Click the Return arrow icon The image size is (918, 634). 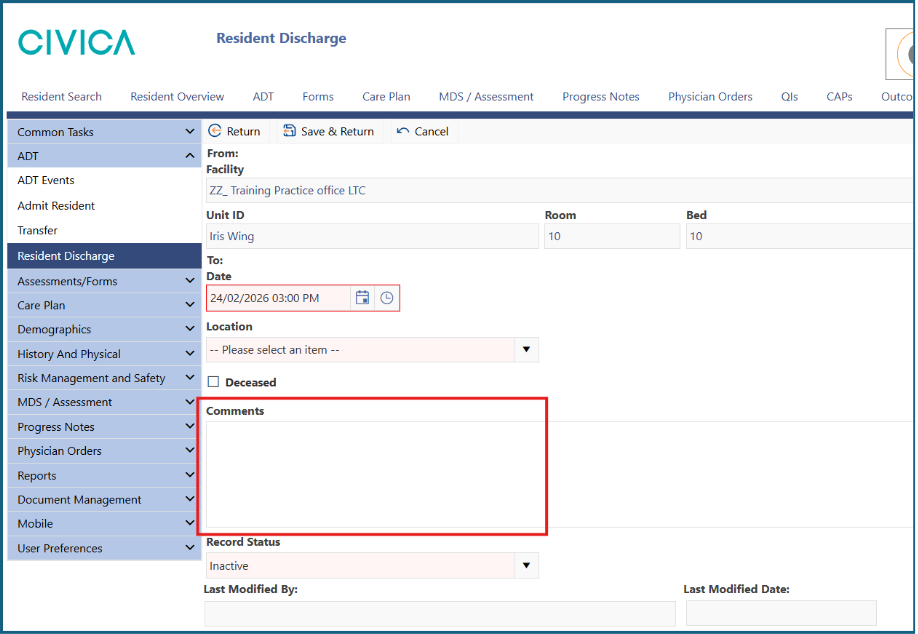[x=215, y=131]
